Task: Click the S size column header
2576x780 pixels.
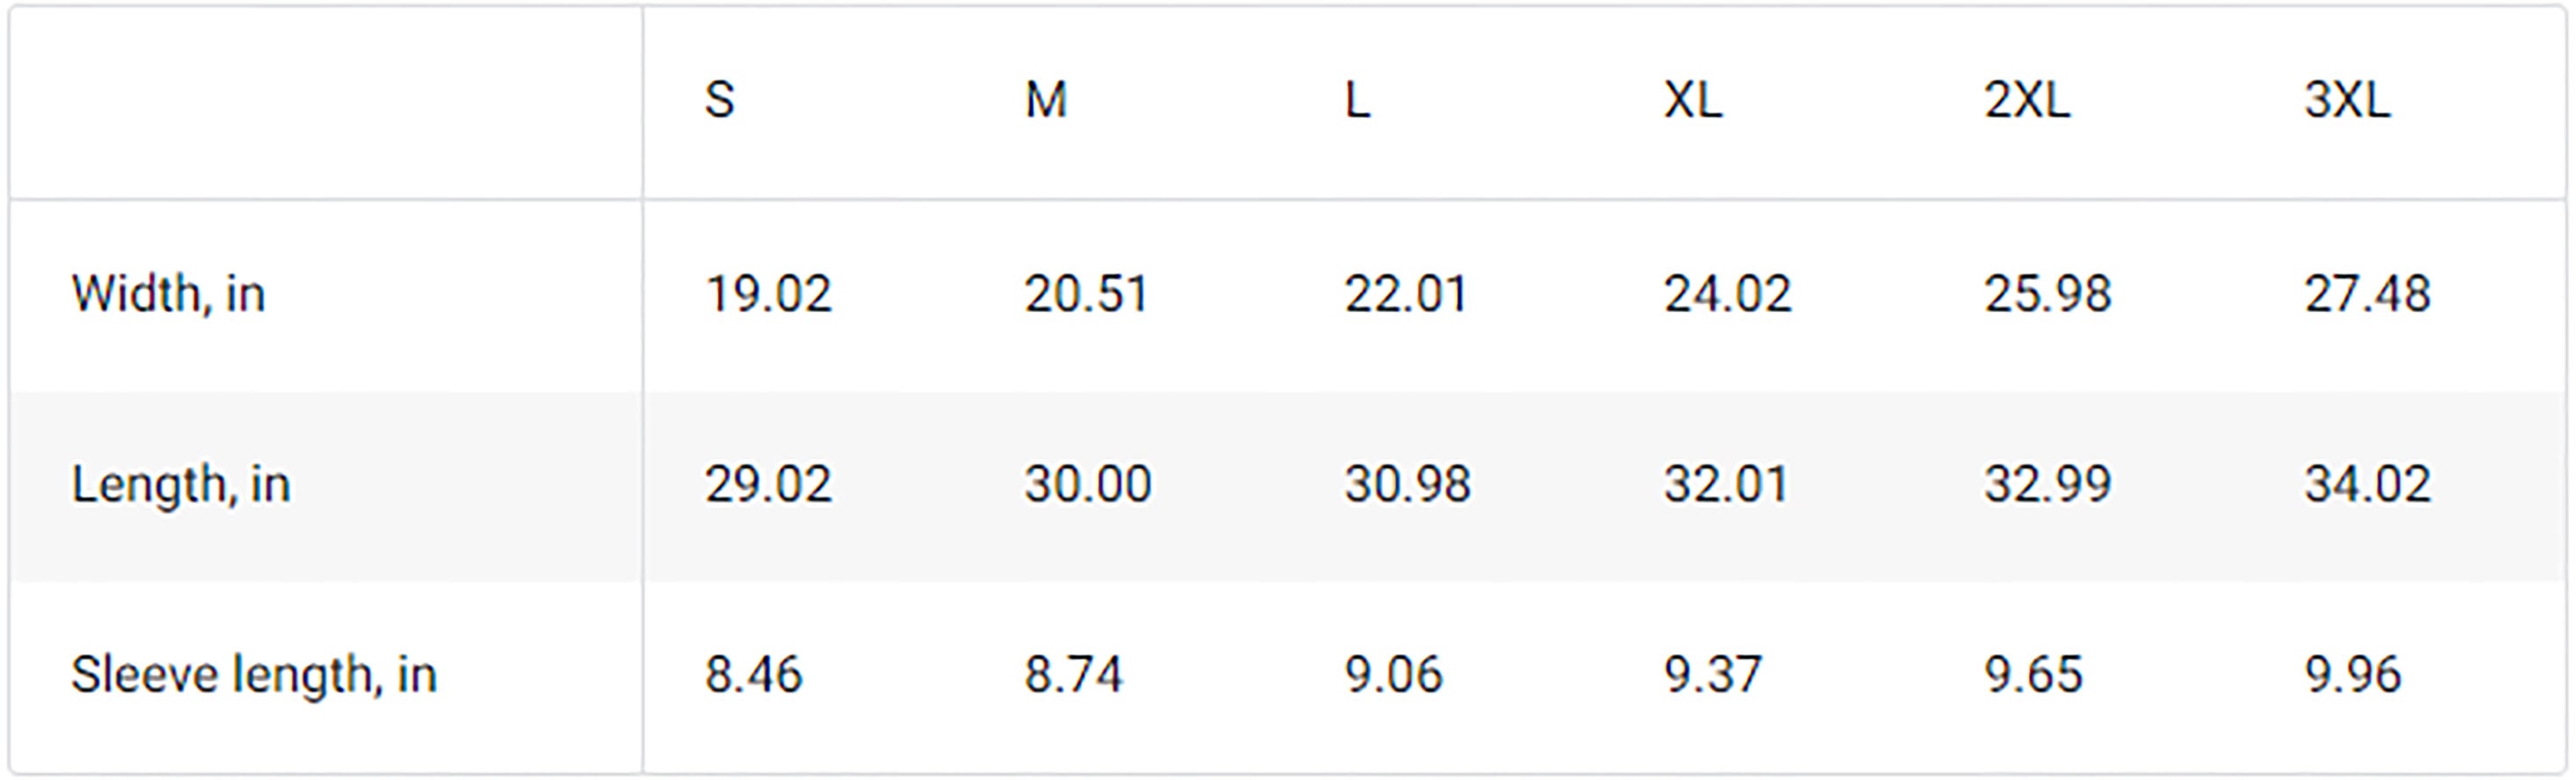Action: click(720, 100)
